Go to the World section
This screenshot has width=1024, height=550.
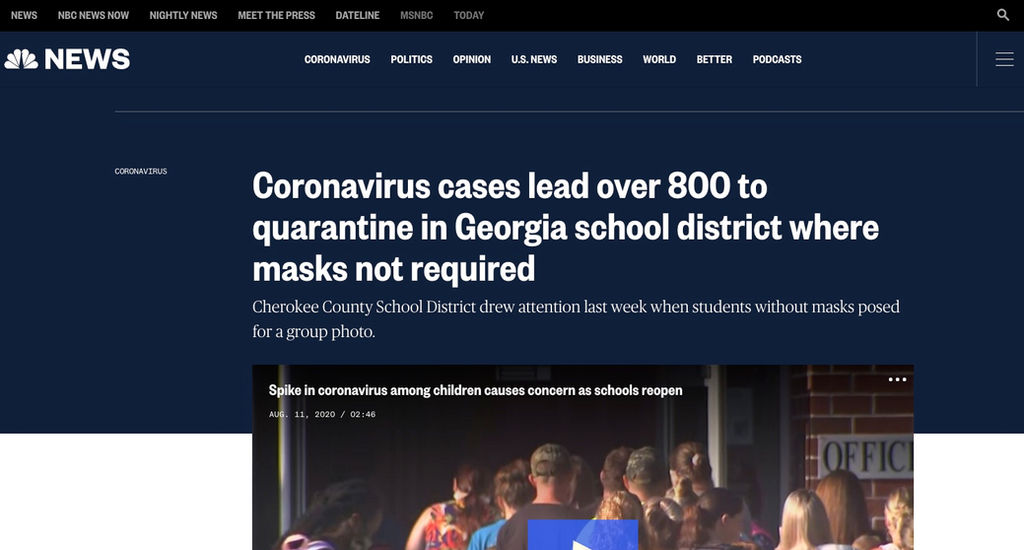coord(659,59)
